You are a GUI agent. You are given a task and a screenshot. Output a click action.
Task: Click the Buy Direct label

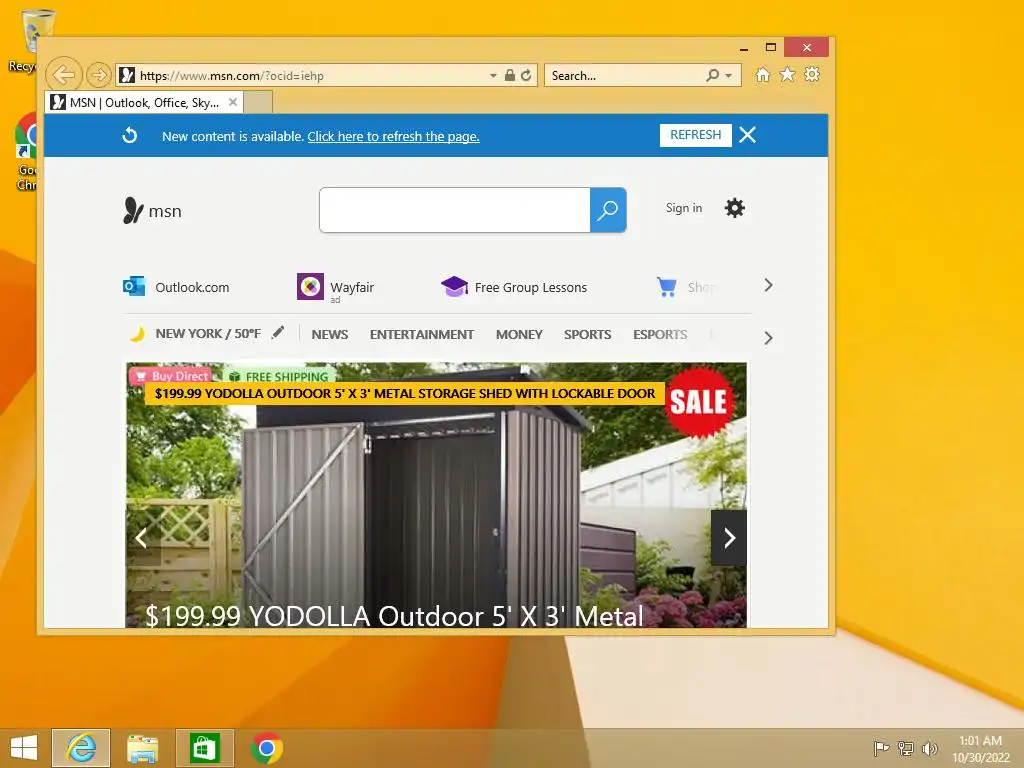point(171,376)
